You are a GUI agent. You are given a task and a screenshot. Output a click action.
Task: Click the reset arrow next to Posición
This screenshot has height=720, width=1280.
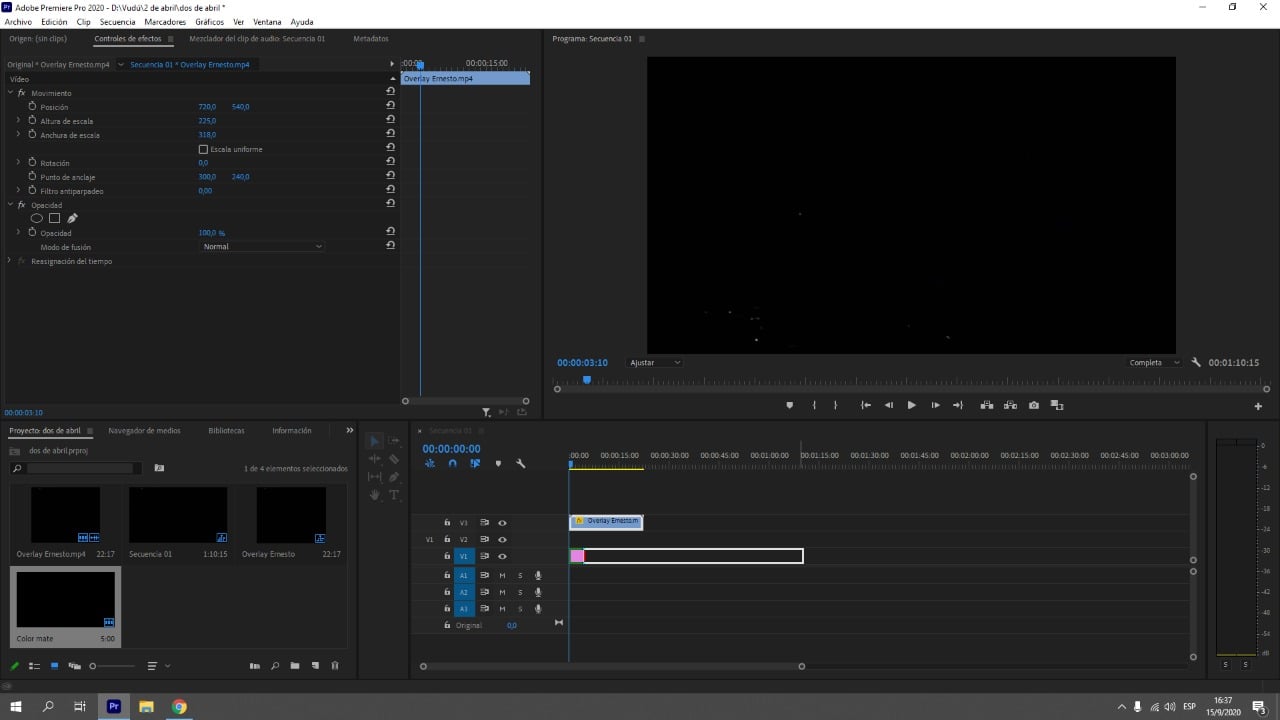click(x=391, y=104)
